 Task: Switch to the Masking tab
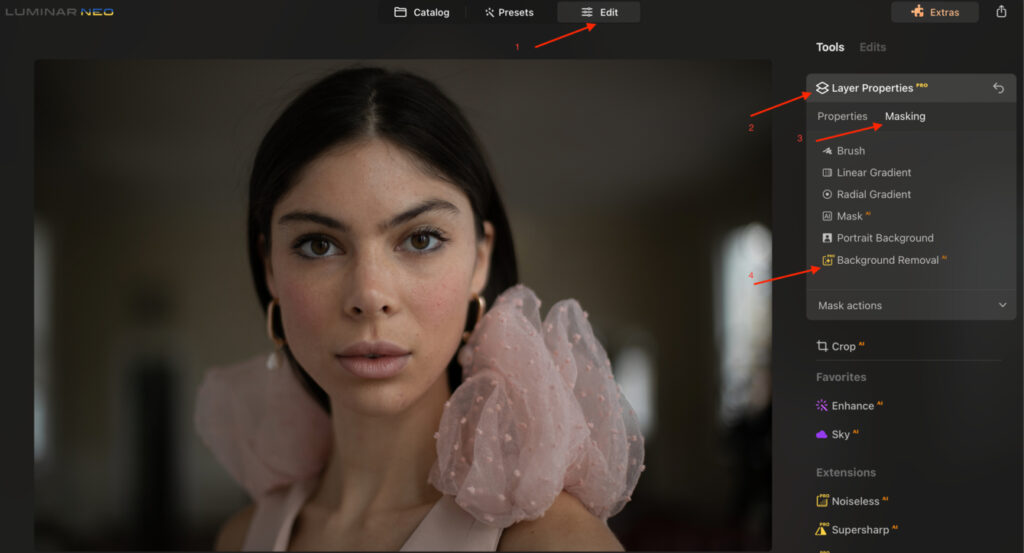tap(905, 117)
